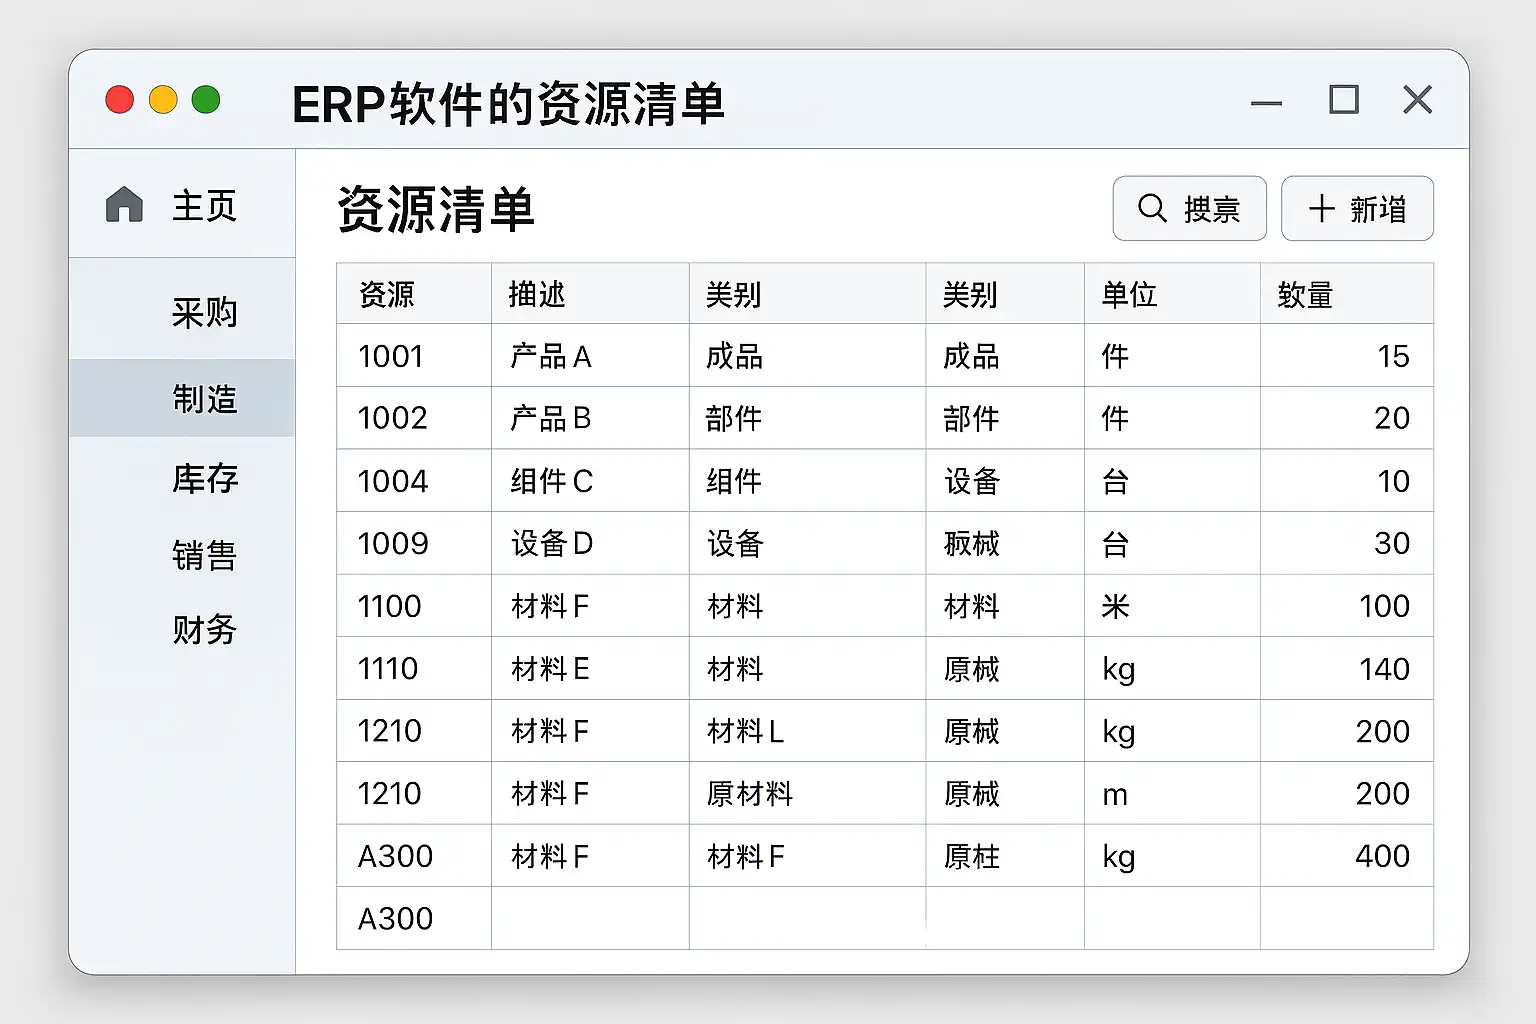Image resolution: width=1536 pixels, height=1024 pixels.
Task: Select quantity cell showing 400
Action: coord(1382,856)
